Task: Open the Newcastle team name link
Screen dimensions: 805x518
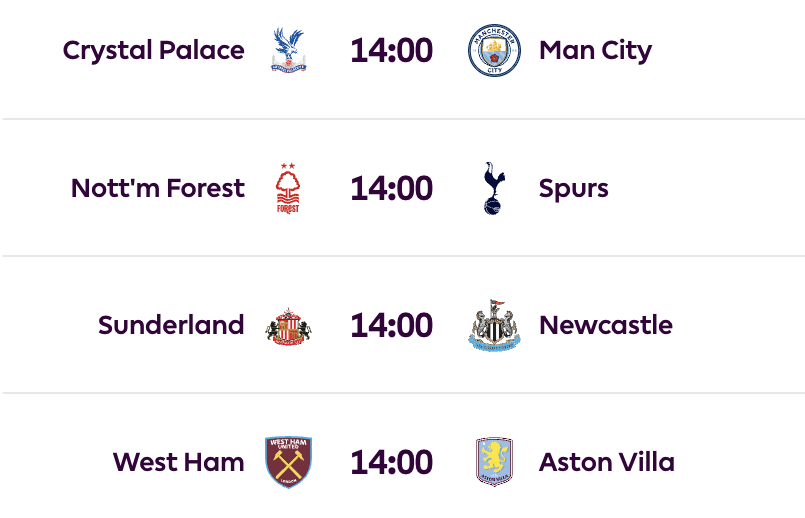Action: point(605,326)
